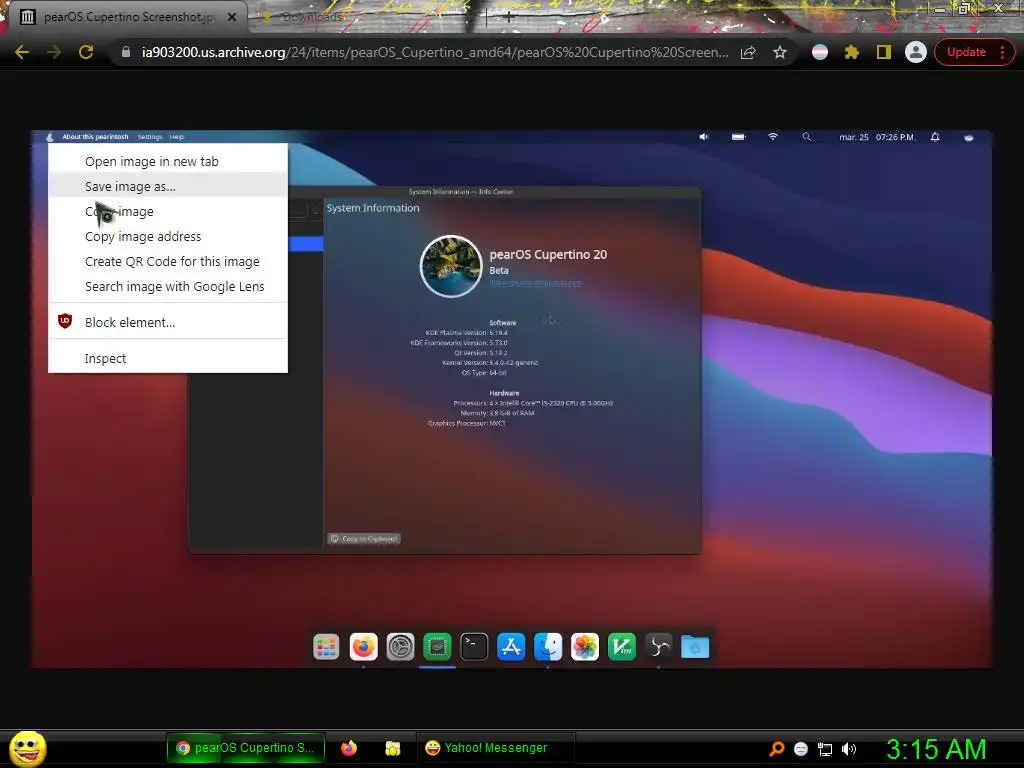Click Wi-Fi icon in pearOS top bar
The height and width of the screenshot is (768, 1024).
tap(773, 136)
